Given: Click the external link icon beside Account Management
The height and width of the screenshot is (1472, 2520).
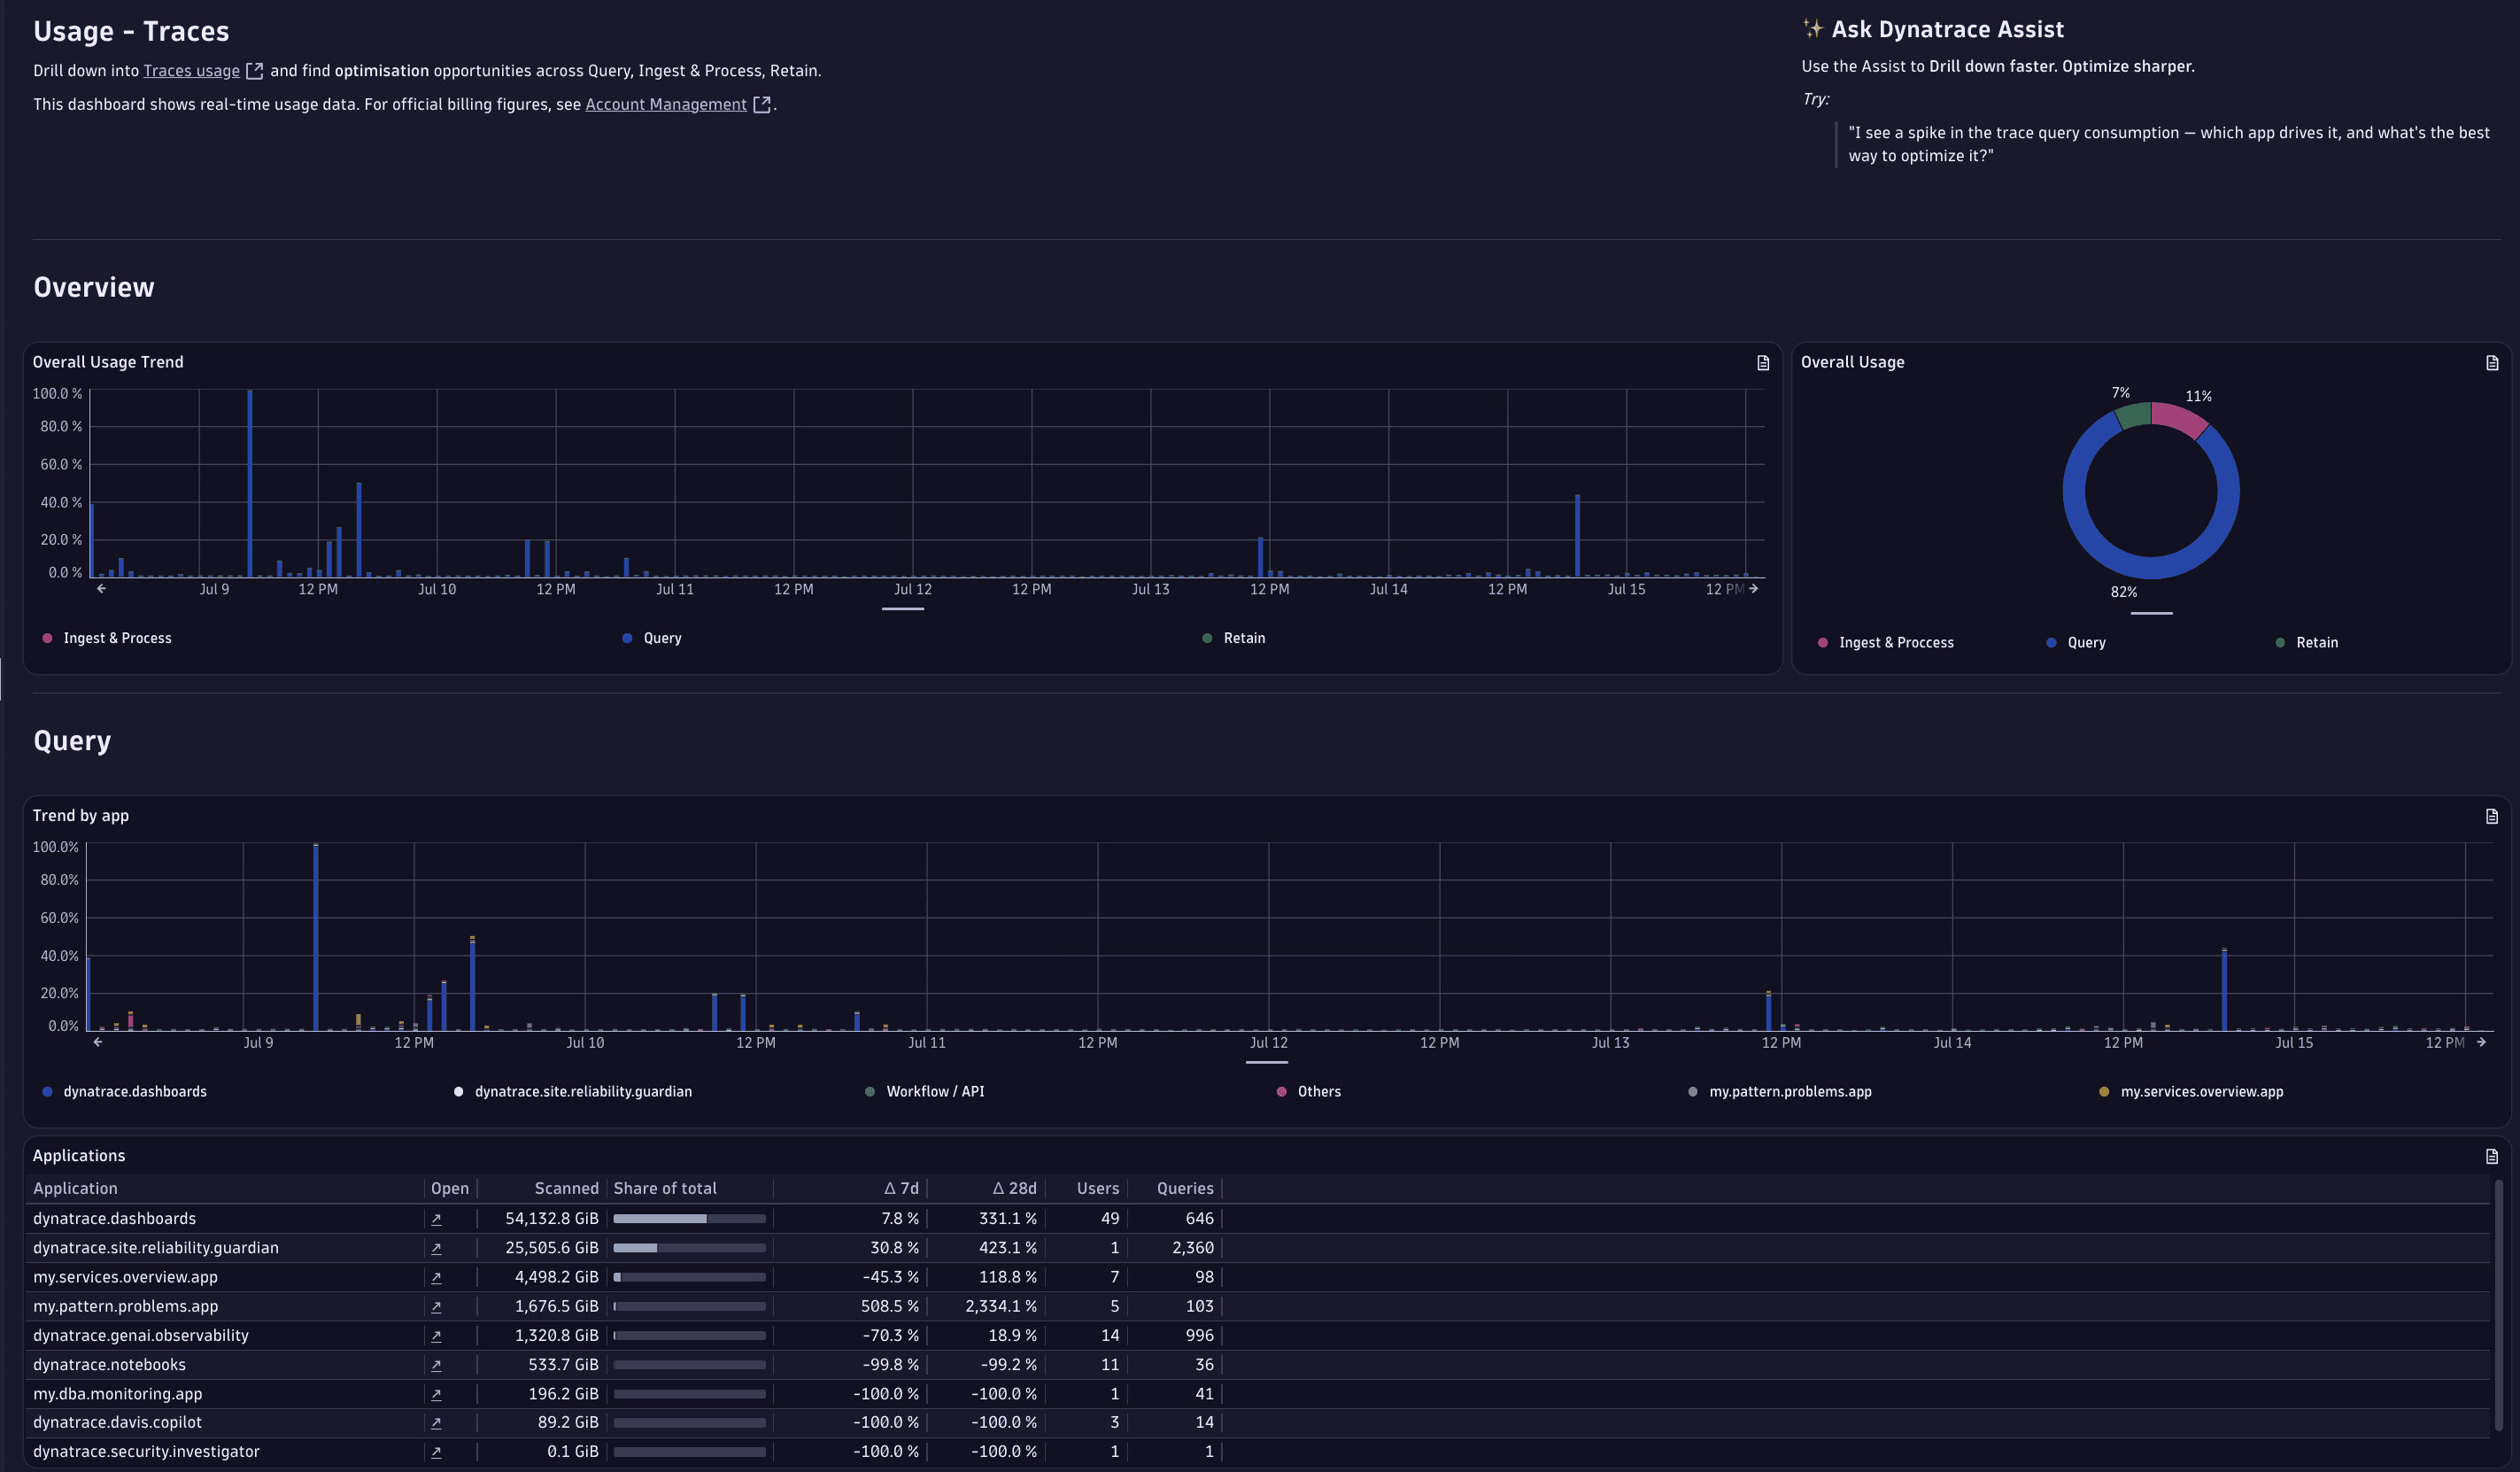Looking at the screenshot, I should coord(762,104).
